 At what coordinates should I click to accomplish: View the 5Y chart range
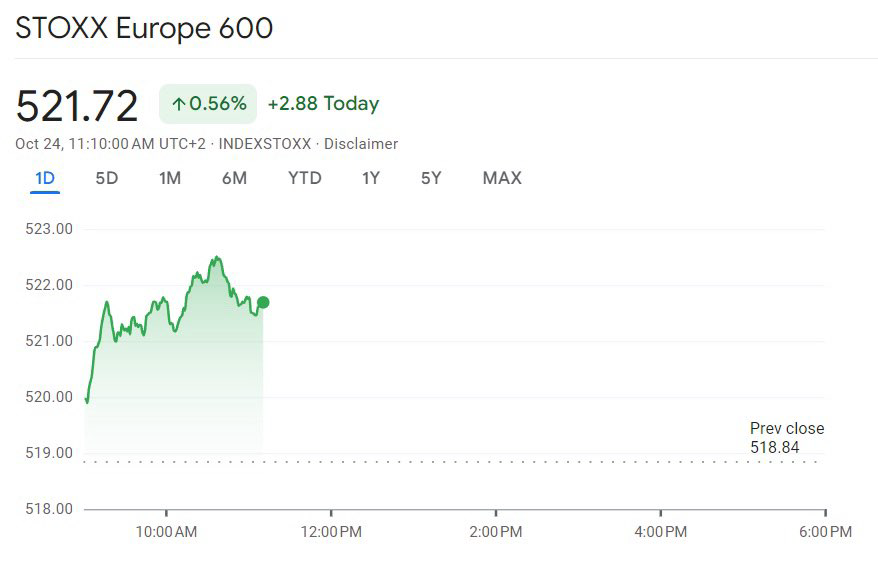[x=431, y=178]
